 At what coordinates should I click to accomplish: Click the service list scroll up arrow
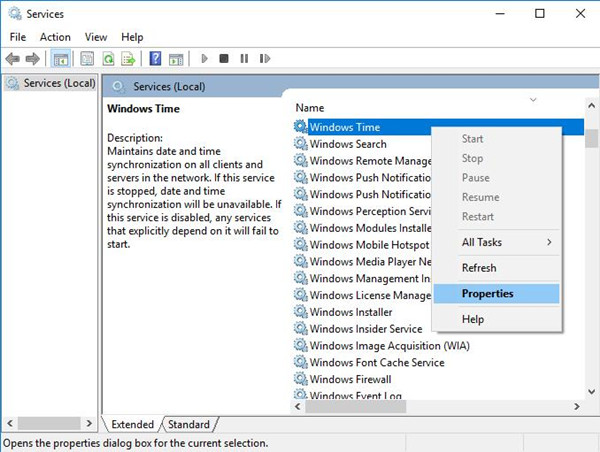[x=591, y=105]
